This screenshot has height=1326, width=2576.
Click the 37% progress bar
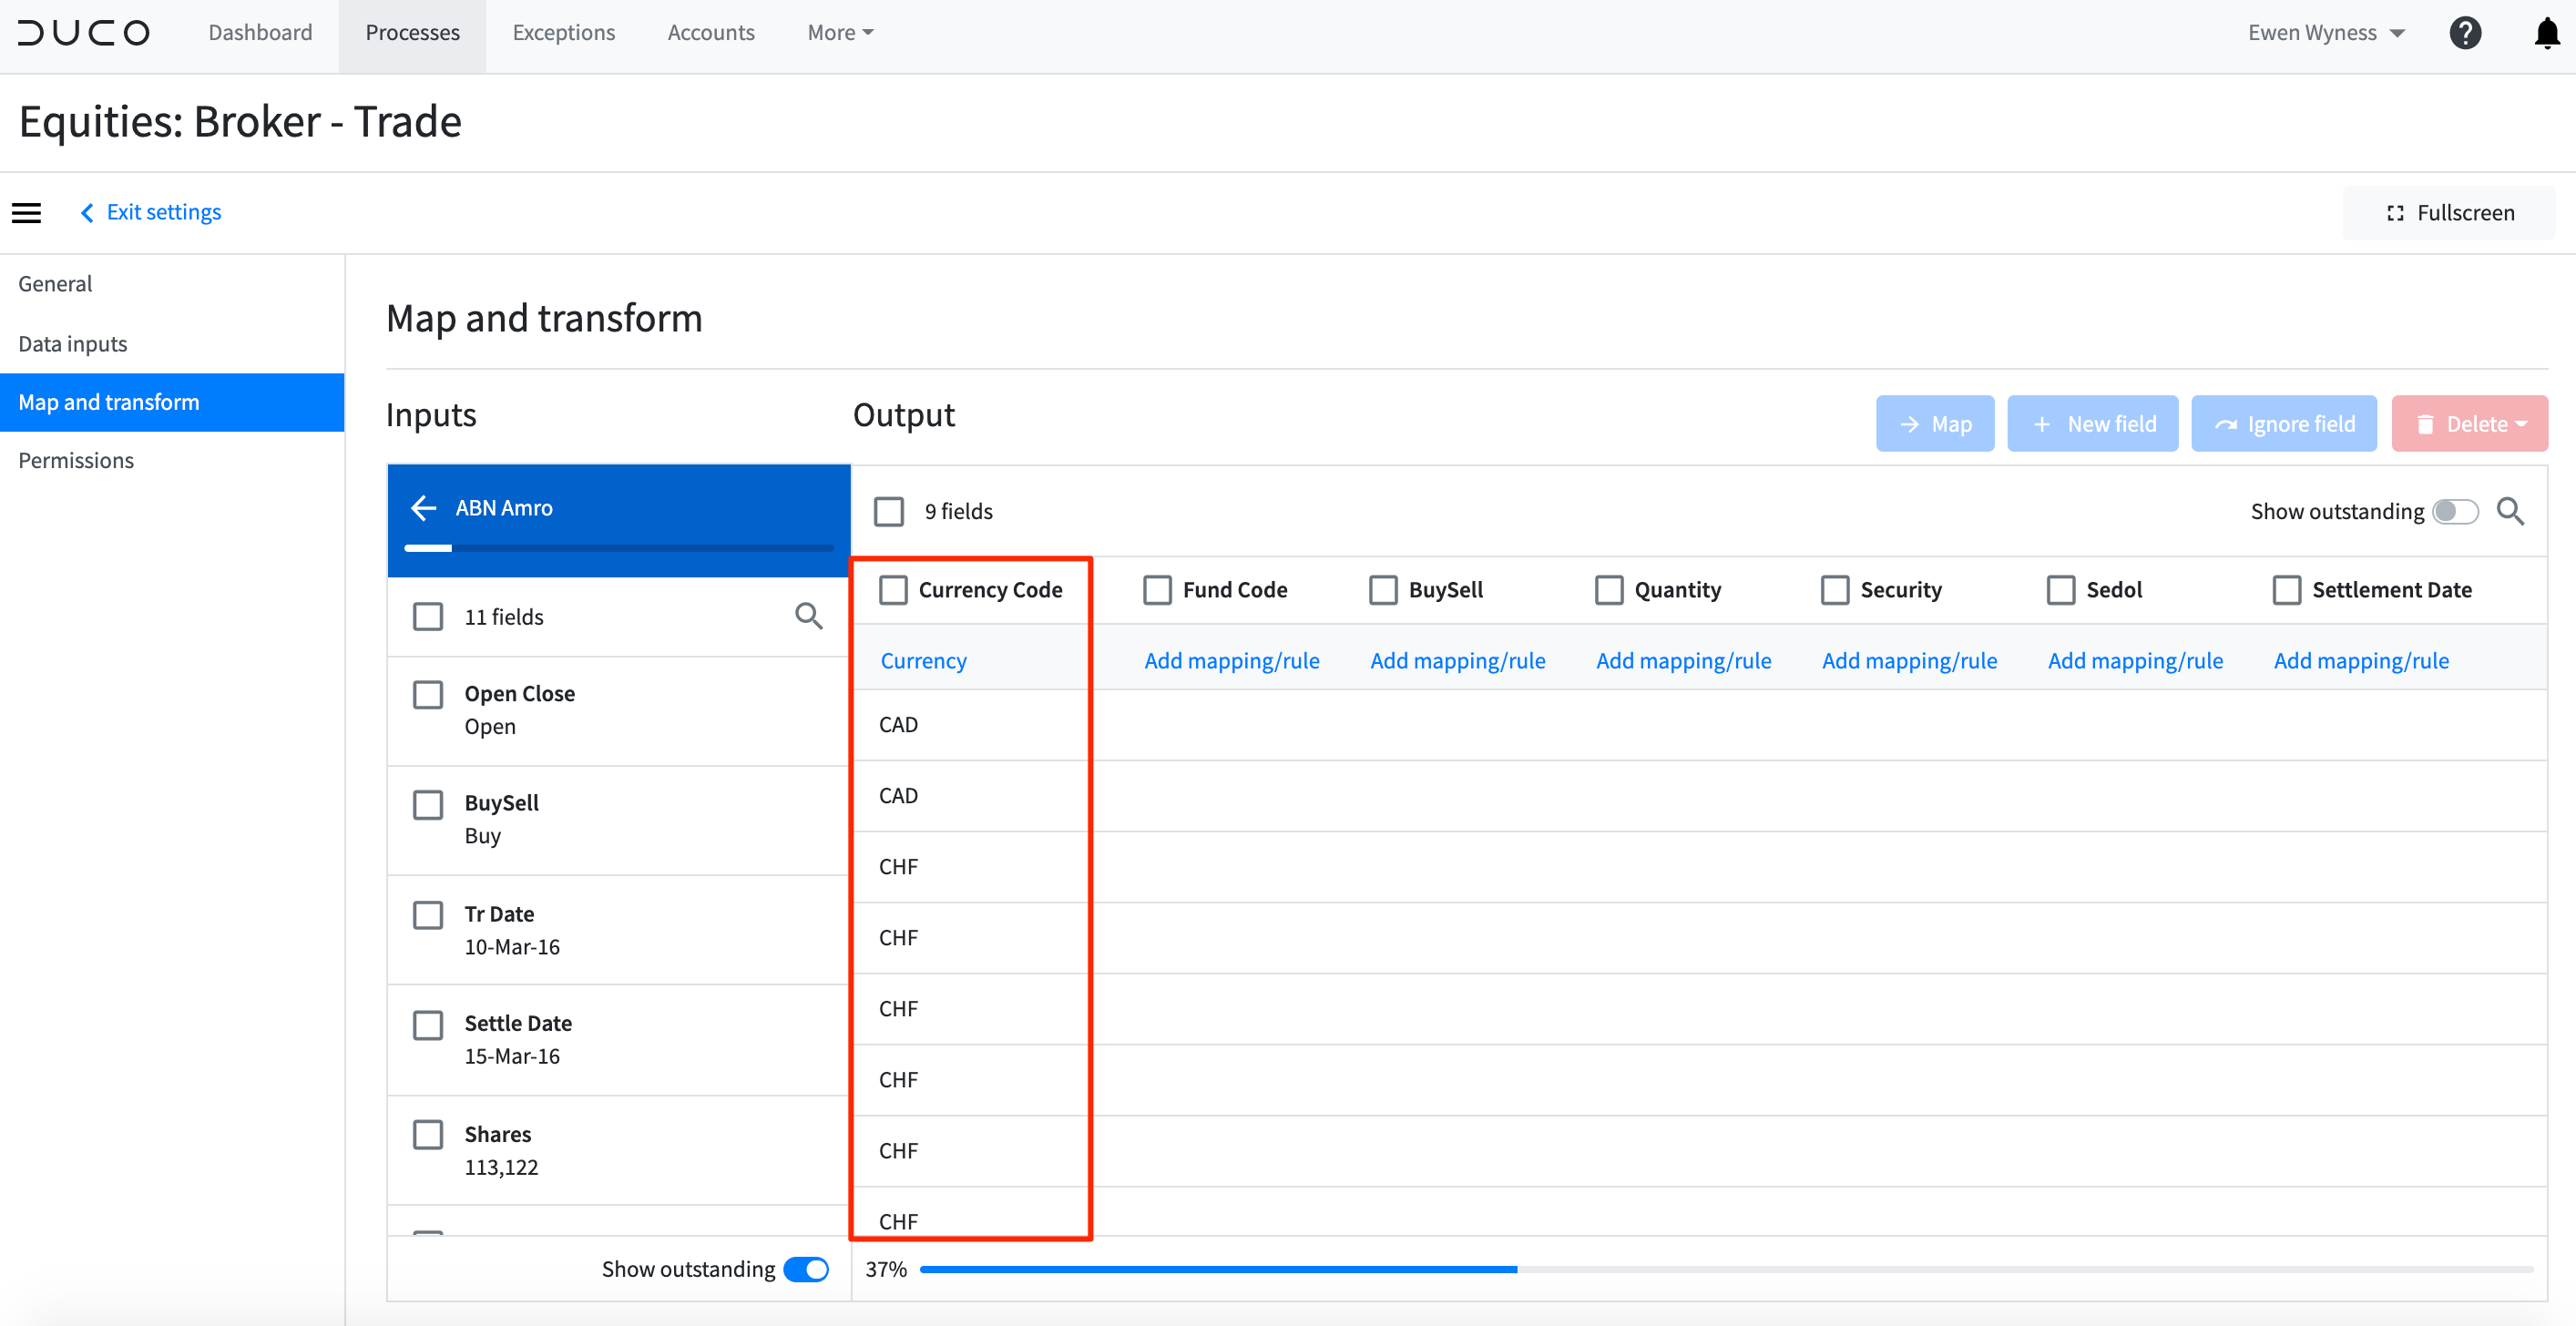coord(1218,1268)
